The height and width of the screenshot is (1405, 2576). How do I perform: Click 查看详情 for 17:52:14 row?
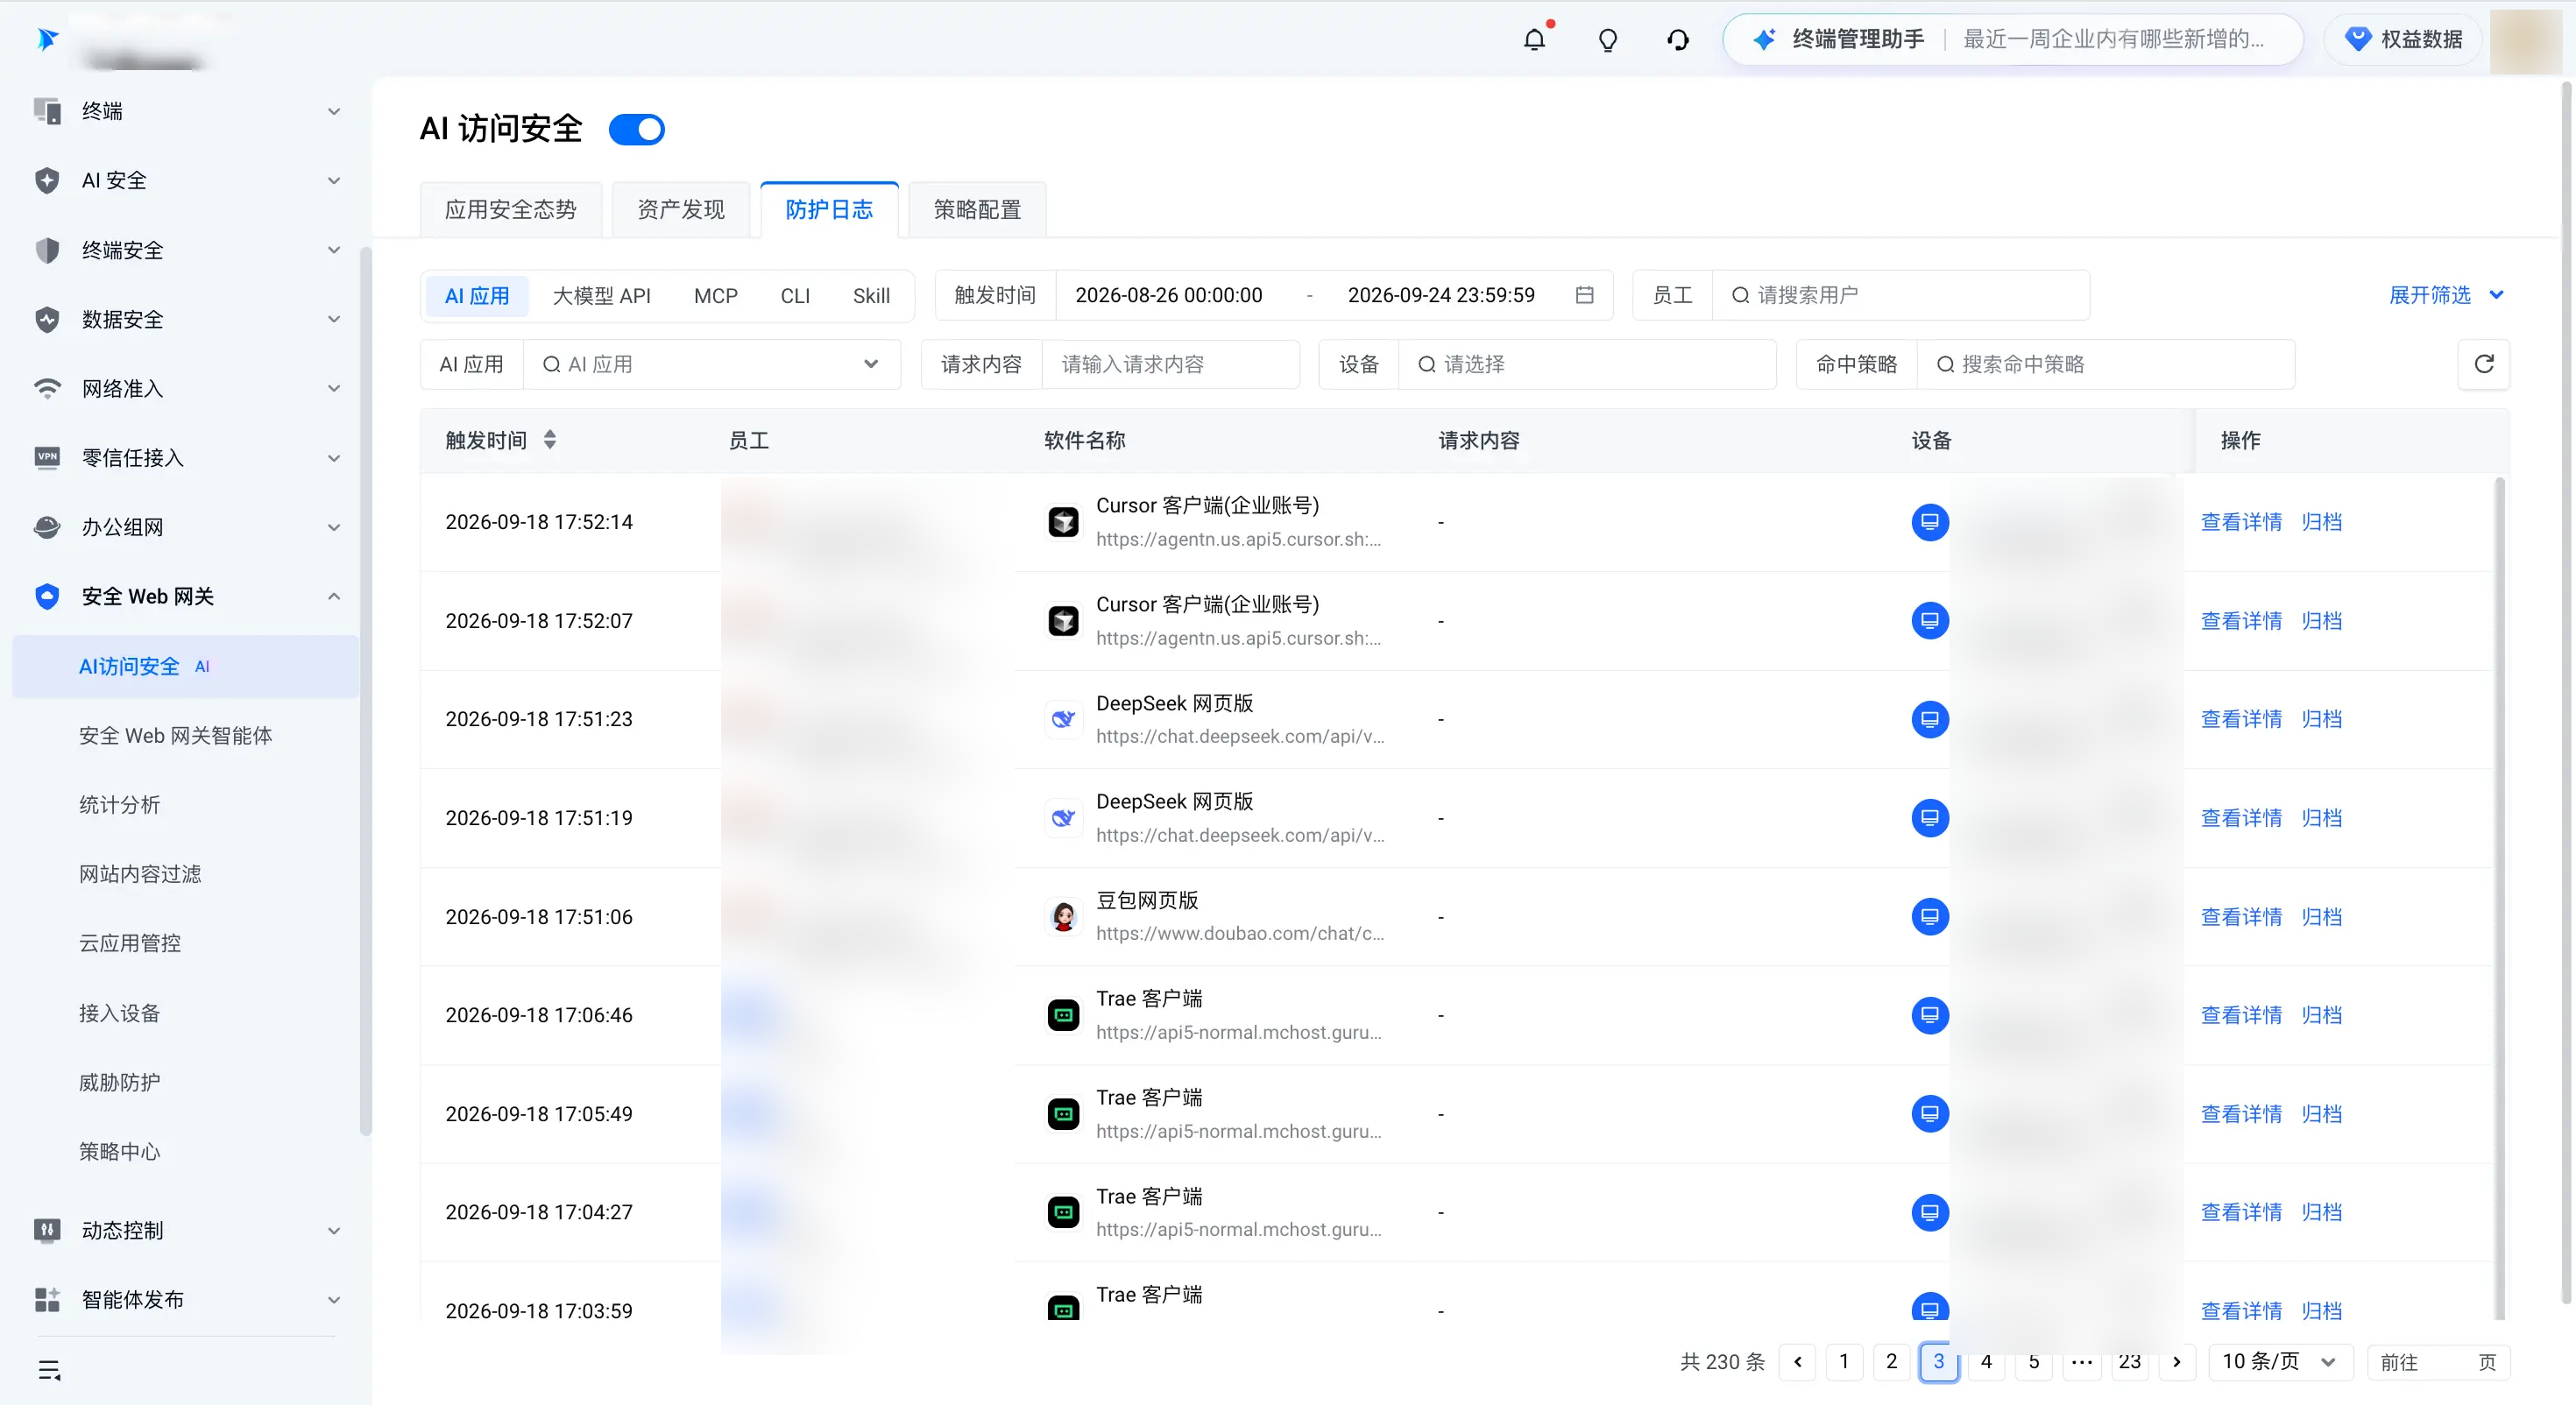pyautogui.click(x=2241, y=522)
